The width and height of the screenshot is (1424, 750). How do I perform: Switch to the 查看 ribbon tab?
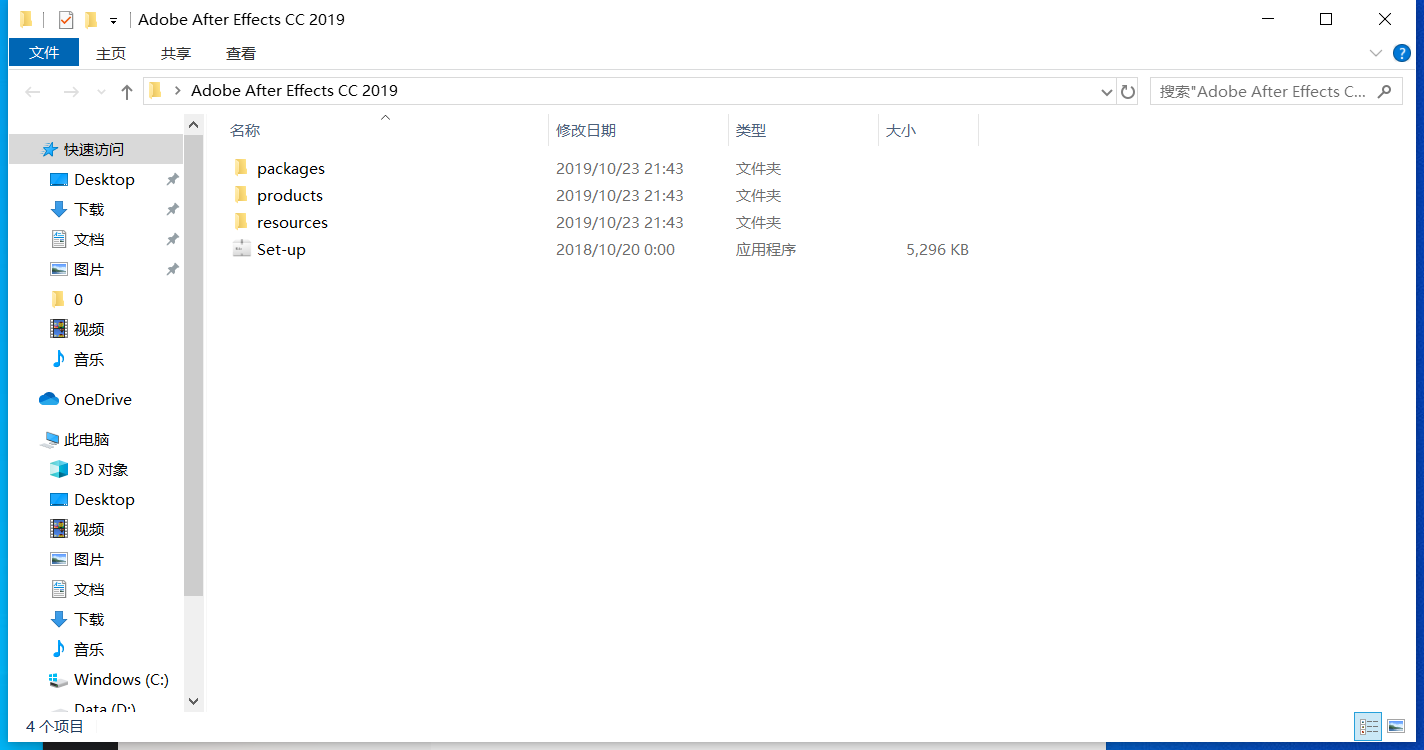click(x=241, y=53)
